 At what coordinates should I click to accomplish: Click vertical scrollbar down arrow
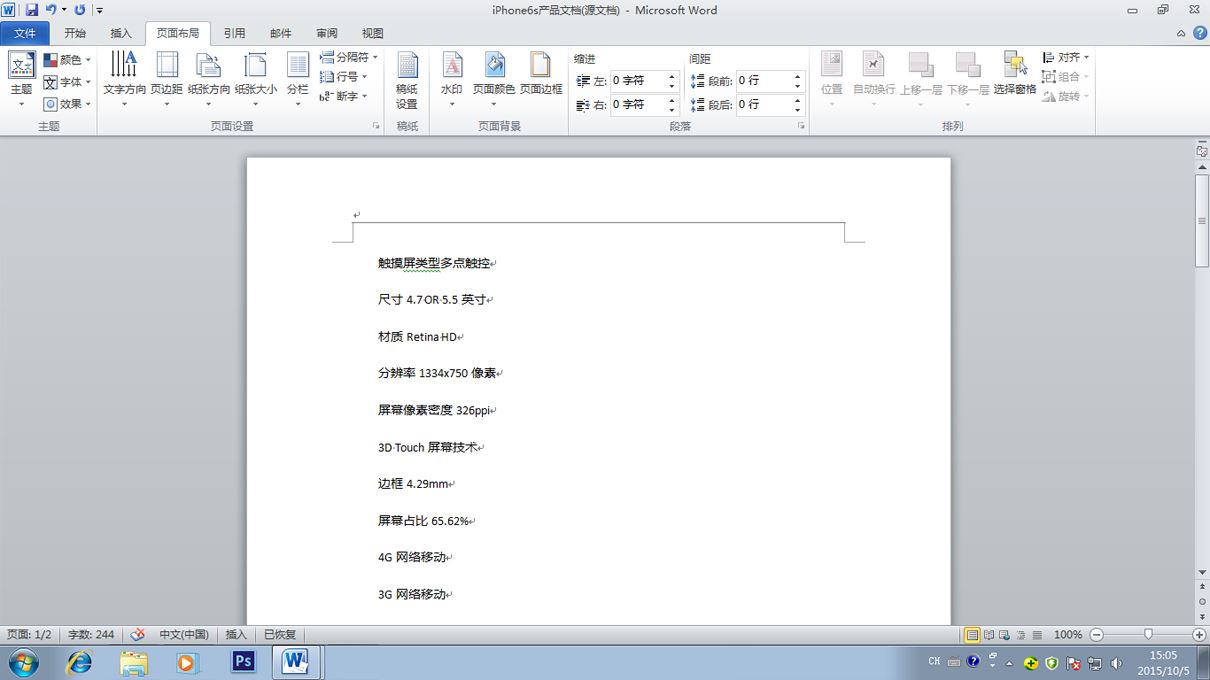[1202, 573]
